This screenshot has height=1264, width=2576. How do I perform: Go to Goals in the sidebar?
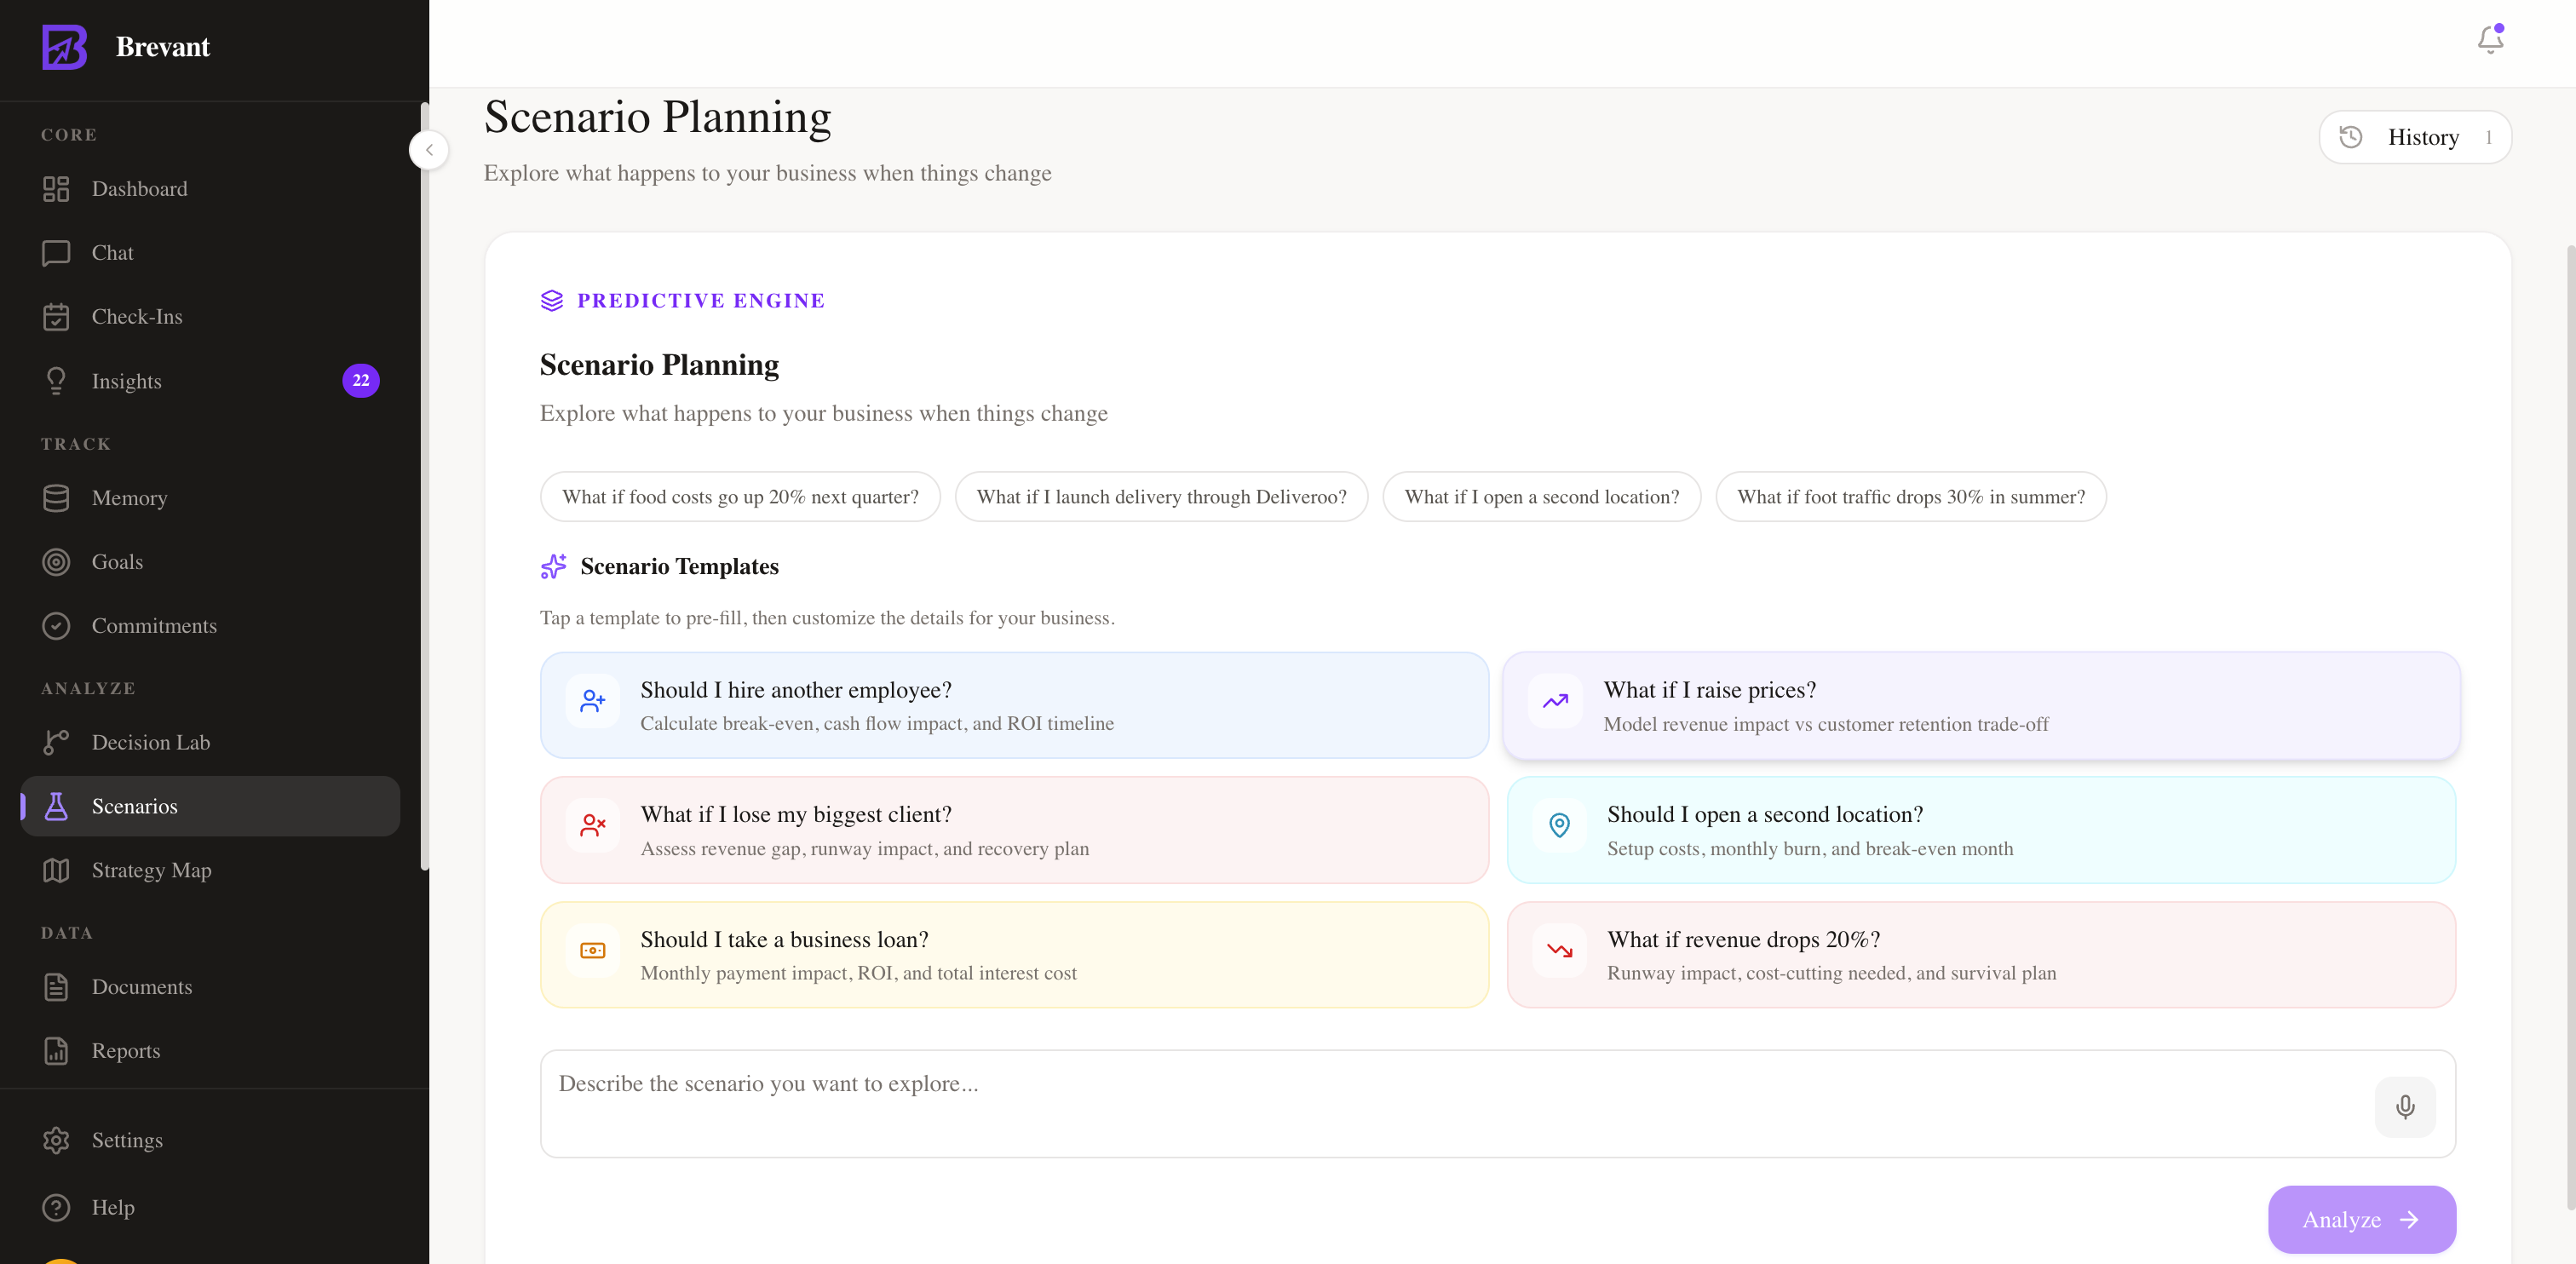(x=117, y=562)
